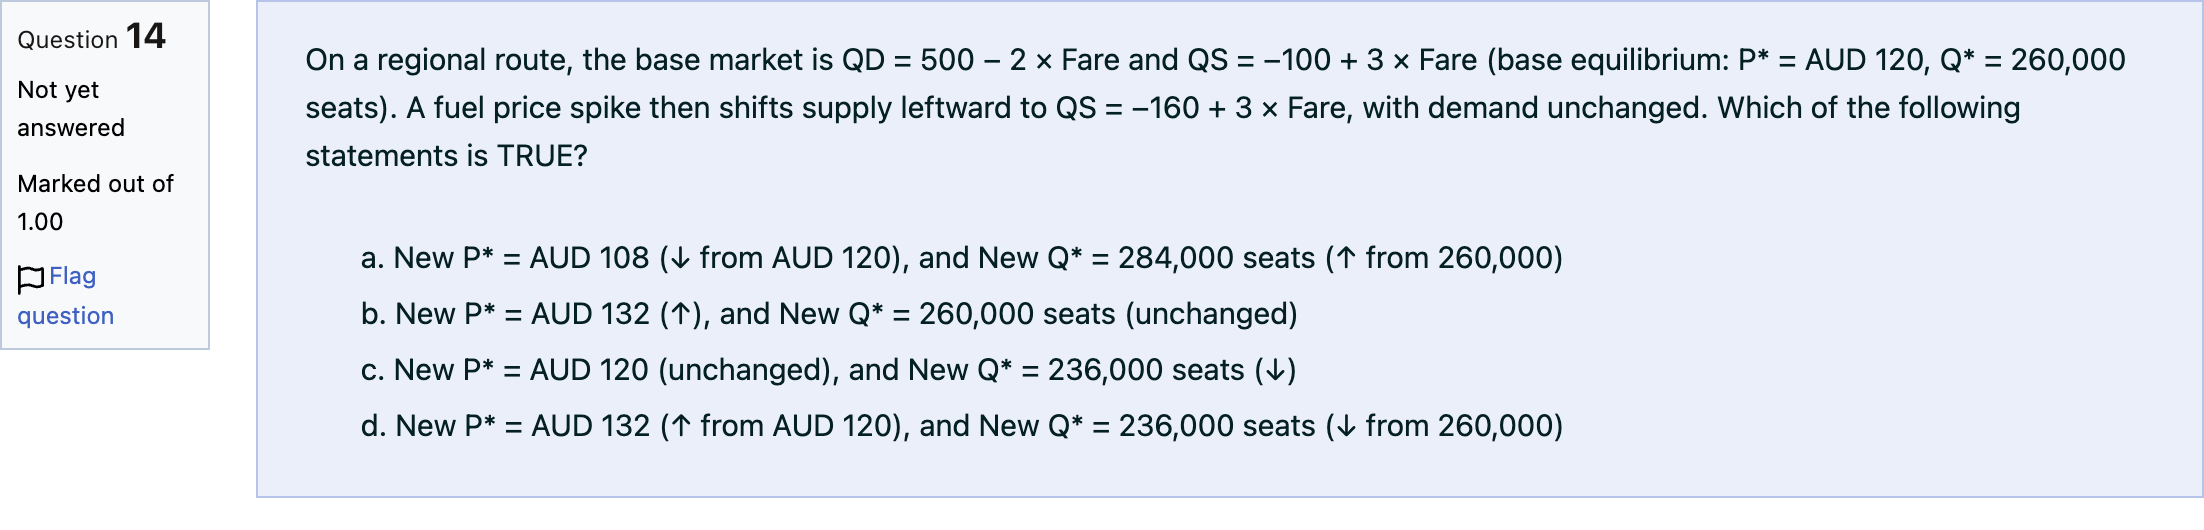The width and height of the screenshot is (2204, 530).
Task: Click the flag icon beside Flag question
Action: click(x=31, y=279)
